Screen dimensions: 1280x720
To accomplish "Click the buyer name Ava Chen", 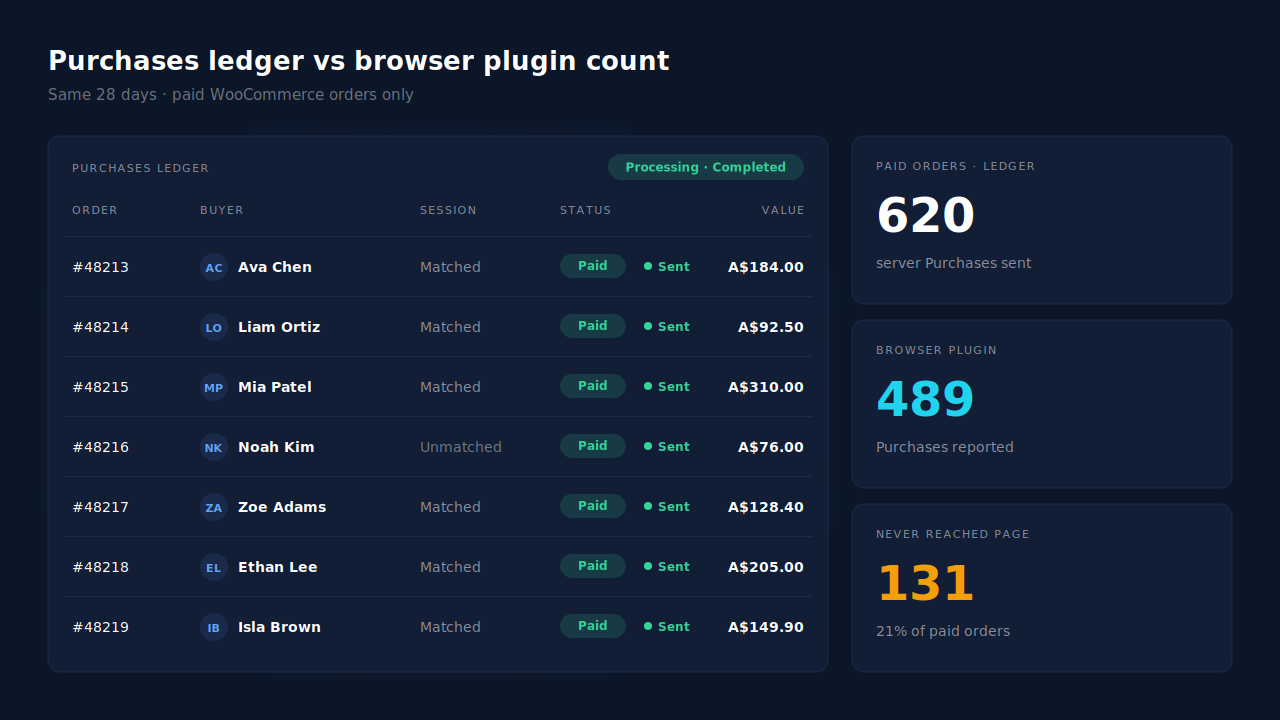I will point(275,267).
